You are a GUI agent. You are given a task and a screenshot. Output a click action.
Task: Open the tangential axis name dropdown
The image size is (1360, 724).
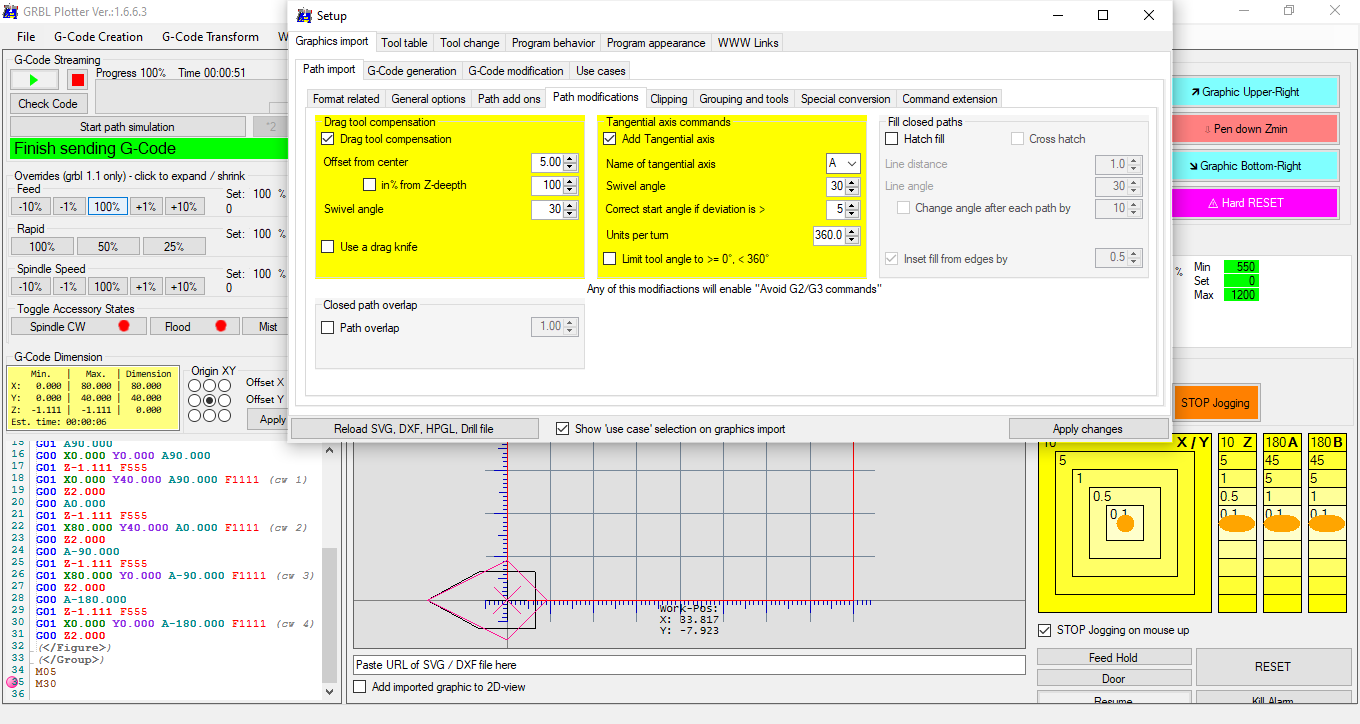point(843,163)
